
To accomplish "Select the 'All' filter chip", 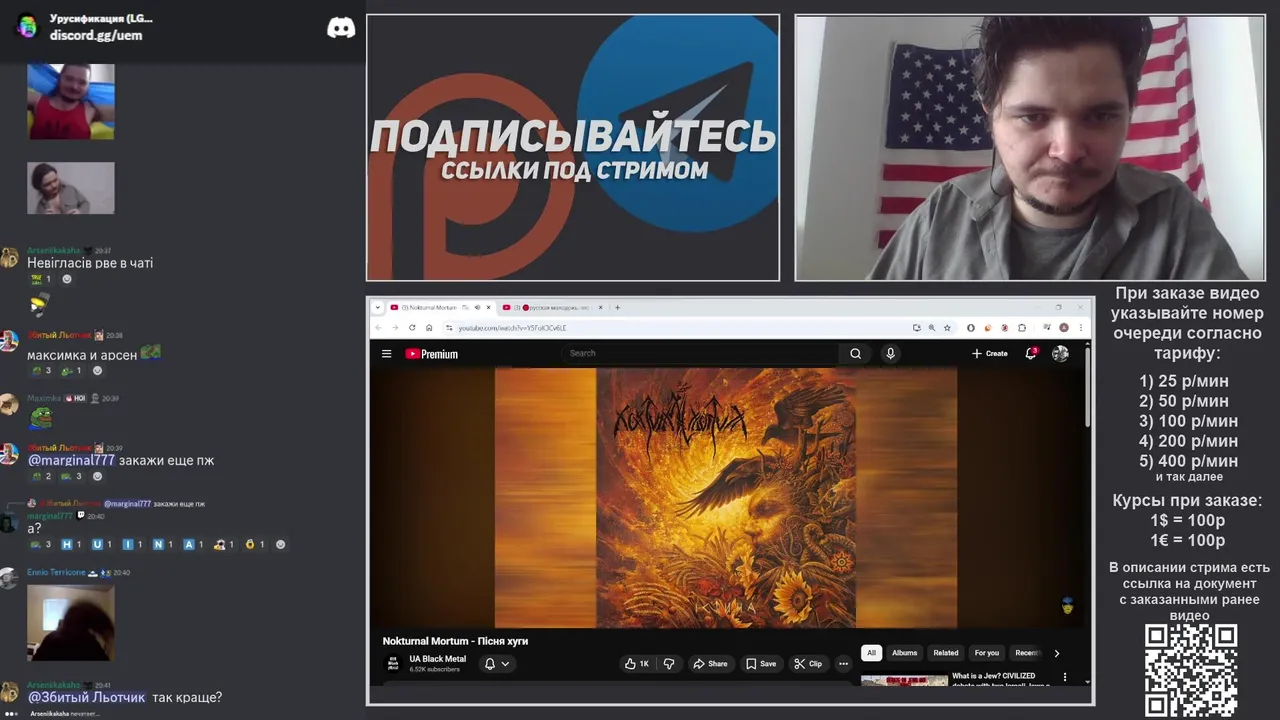I will 871,653.
